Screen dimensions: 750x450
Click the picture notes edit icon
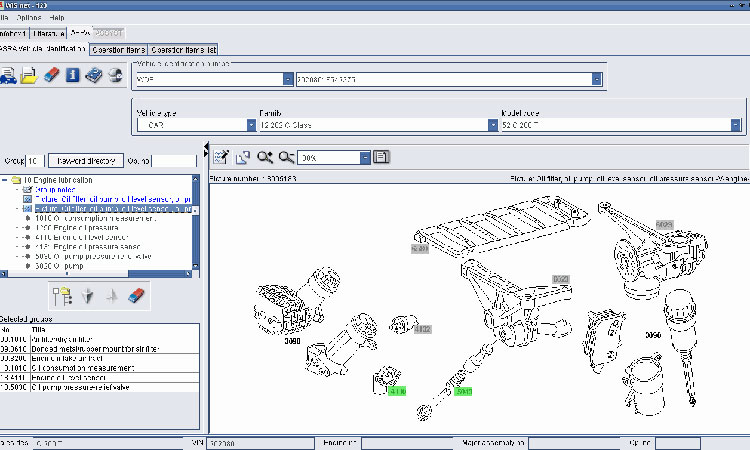tap(221, 157)
